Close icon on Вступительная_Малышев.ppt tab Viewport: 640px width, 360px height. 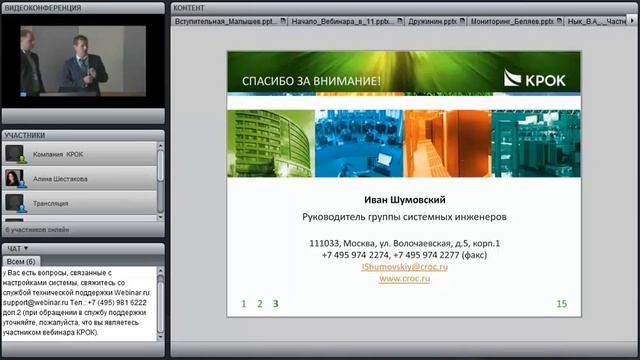point(283,20)
